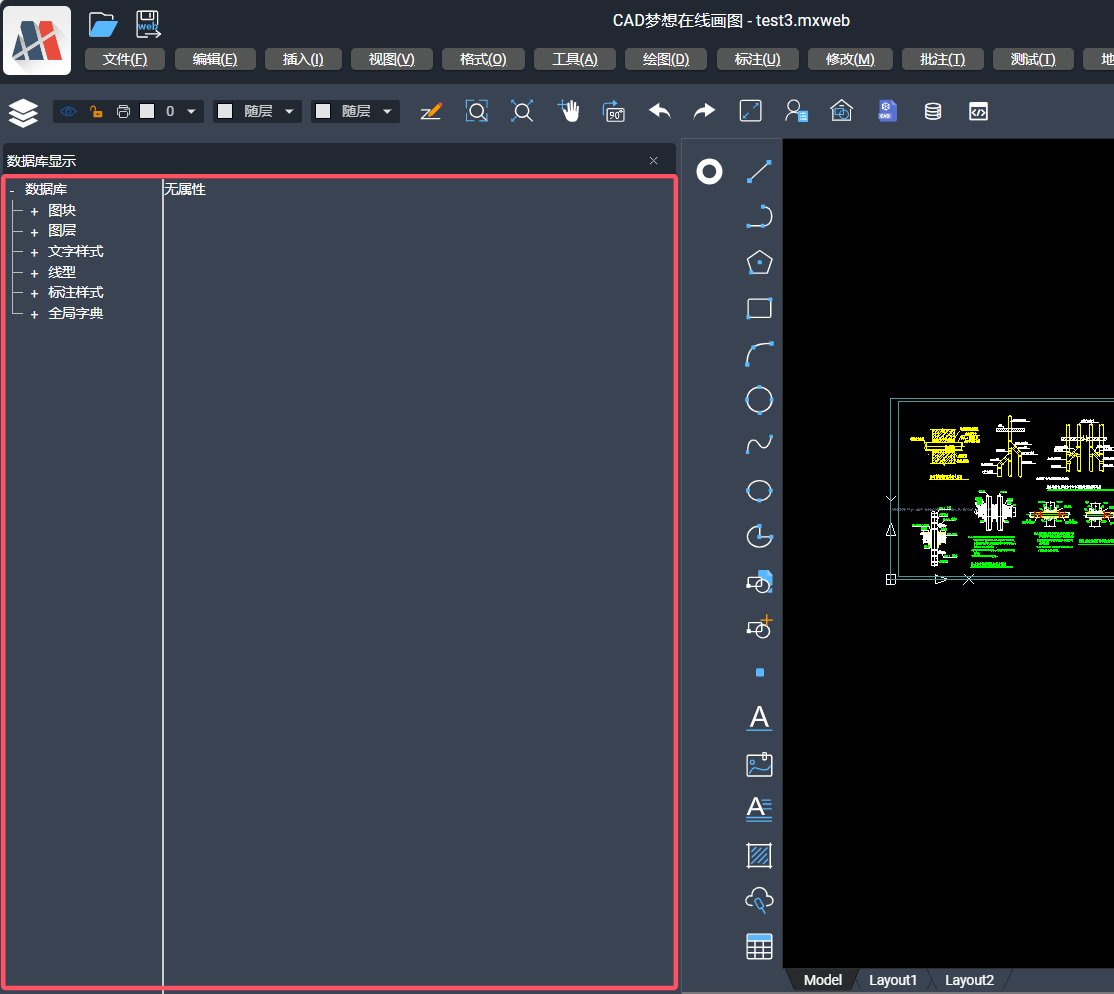
Task: Select the revision cloud tool
Action: click(x=759, y=901)
